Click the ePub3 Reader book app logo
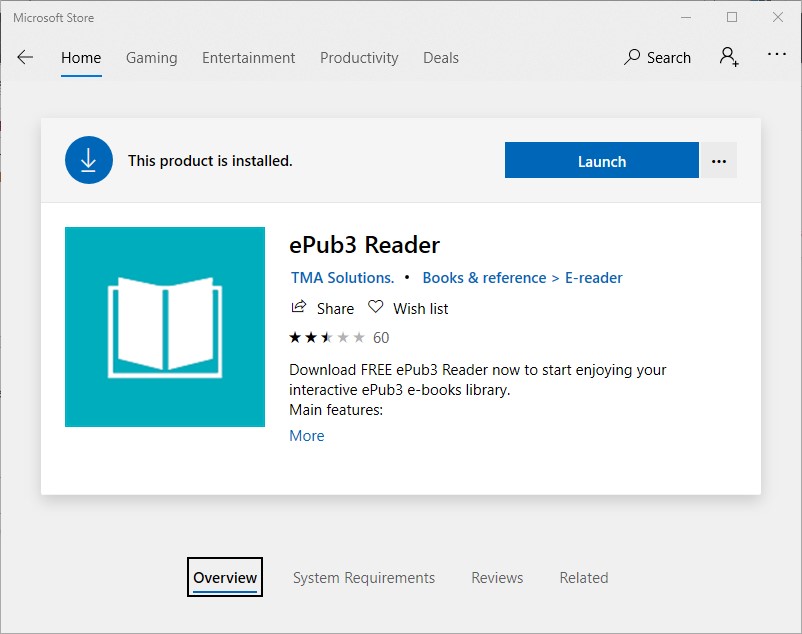This screenshot has width=802, height=634. 165,327
